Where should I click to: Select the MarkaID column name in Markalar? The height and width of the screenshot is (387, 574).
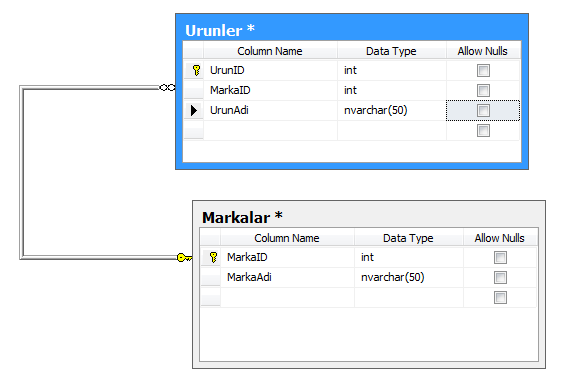click(x=287, y=257)
